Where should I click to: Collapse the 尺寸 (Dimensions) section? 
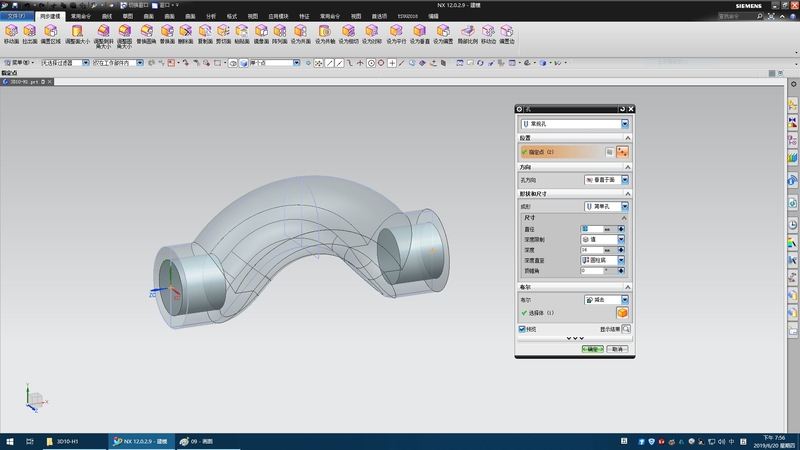(x=624, y=218)
